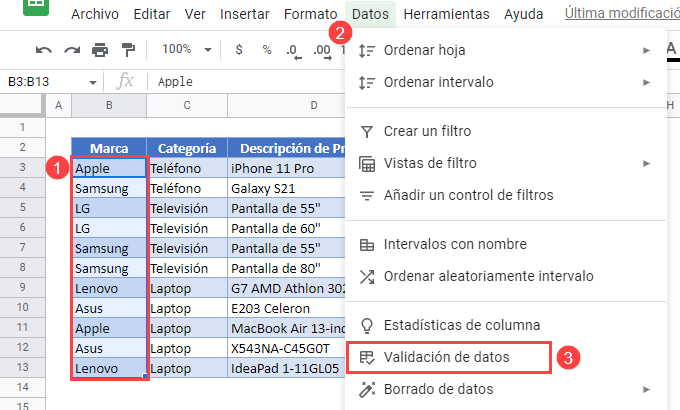This screenshot has height=410, width=680.
Task: Open the name box dropdown arrow
Action: (92, 82)
